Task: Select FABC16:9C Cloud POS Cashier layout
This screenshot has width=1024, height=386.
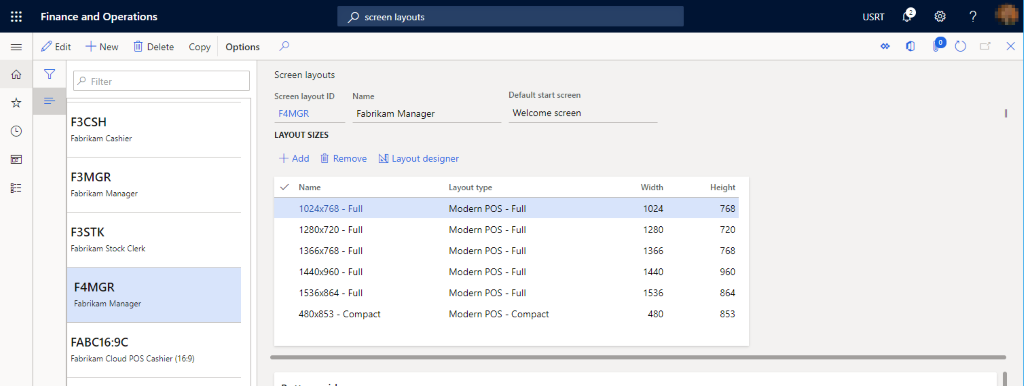Action: click(153, 349)
